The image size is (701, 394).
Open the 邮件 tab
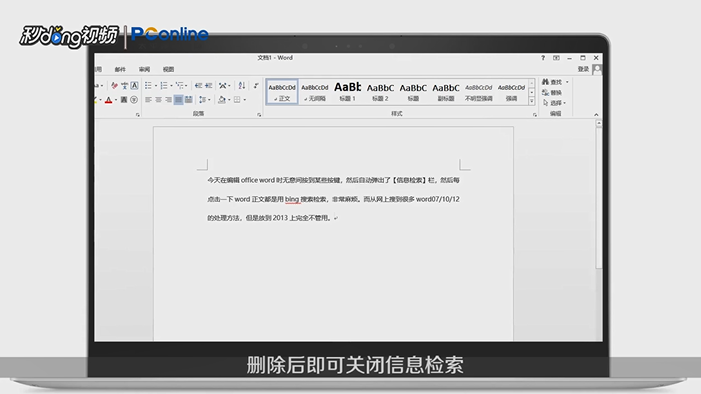pyautogui.click(x=120, y=69)
